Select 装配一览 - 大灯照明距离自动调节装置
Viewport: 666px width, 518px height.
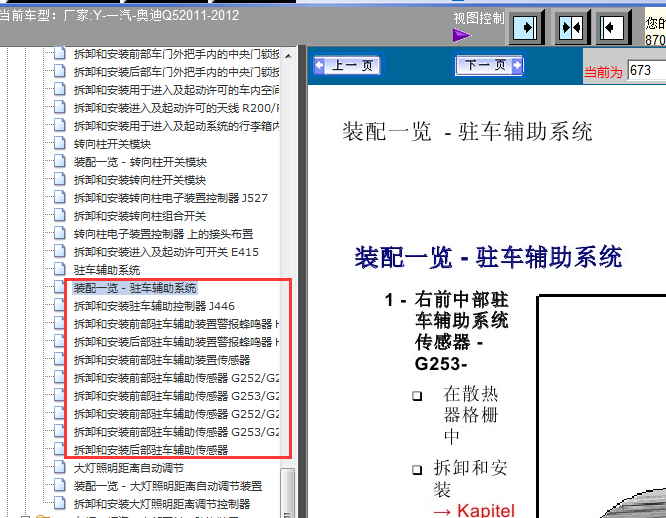tap(168, 486)
